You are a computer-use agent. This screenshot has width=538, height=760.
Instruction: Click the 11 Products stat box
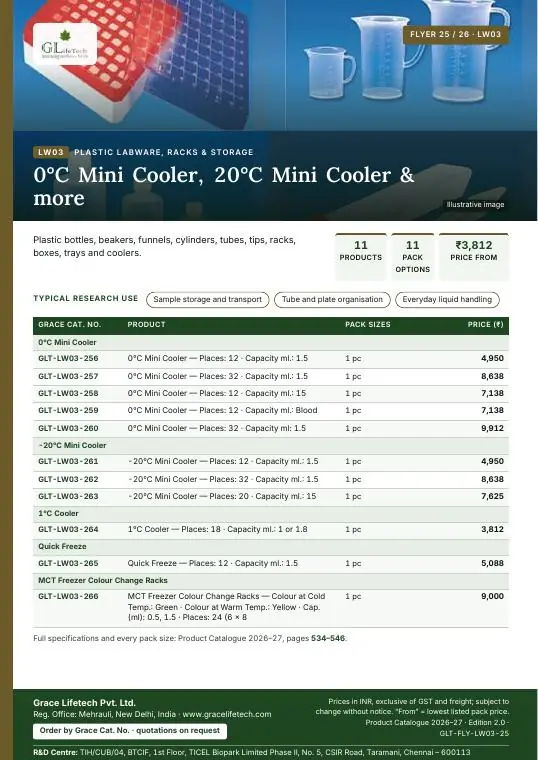[x=361, y=257]
